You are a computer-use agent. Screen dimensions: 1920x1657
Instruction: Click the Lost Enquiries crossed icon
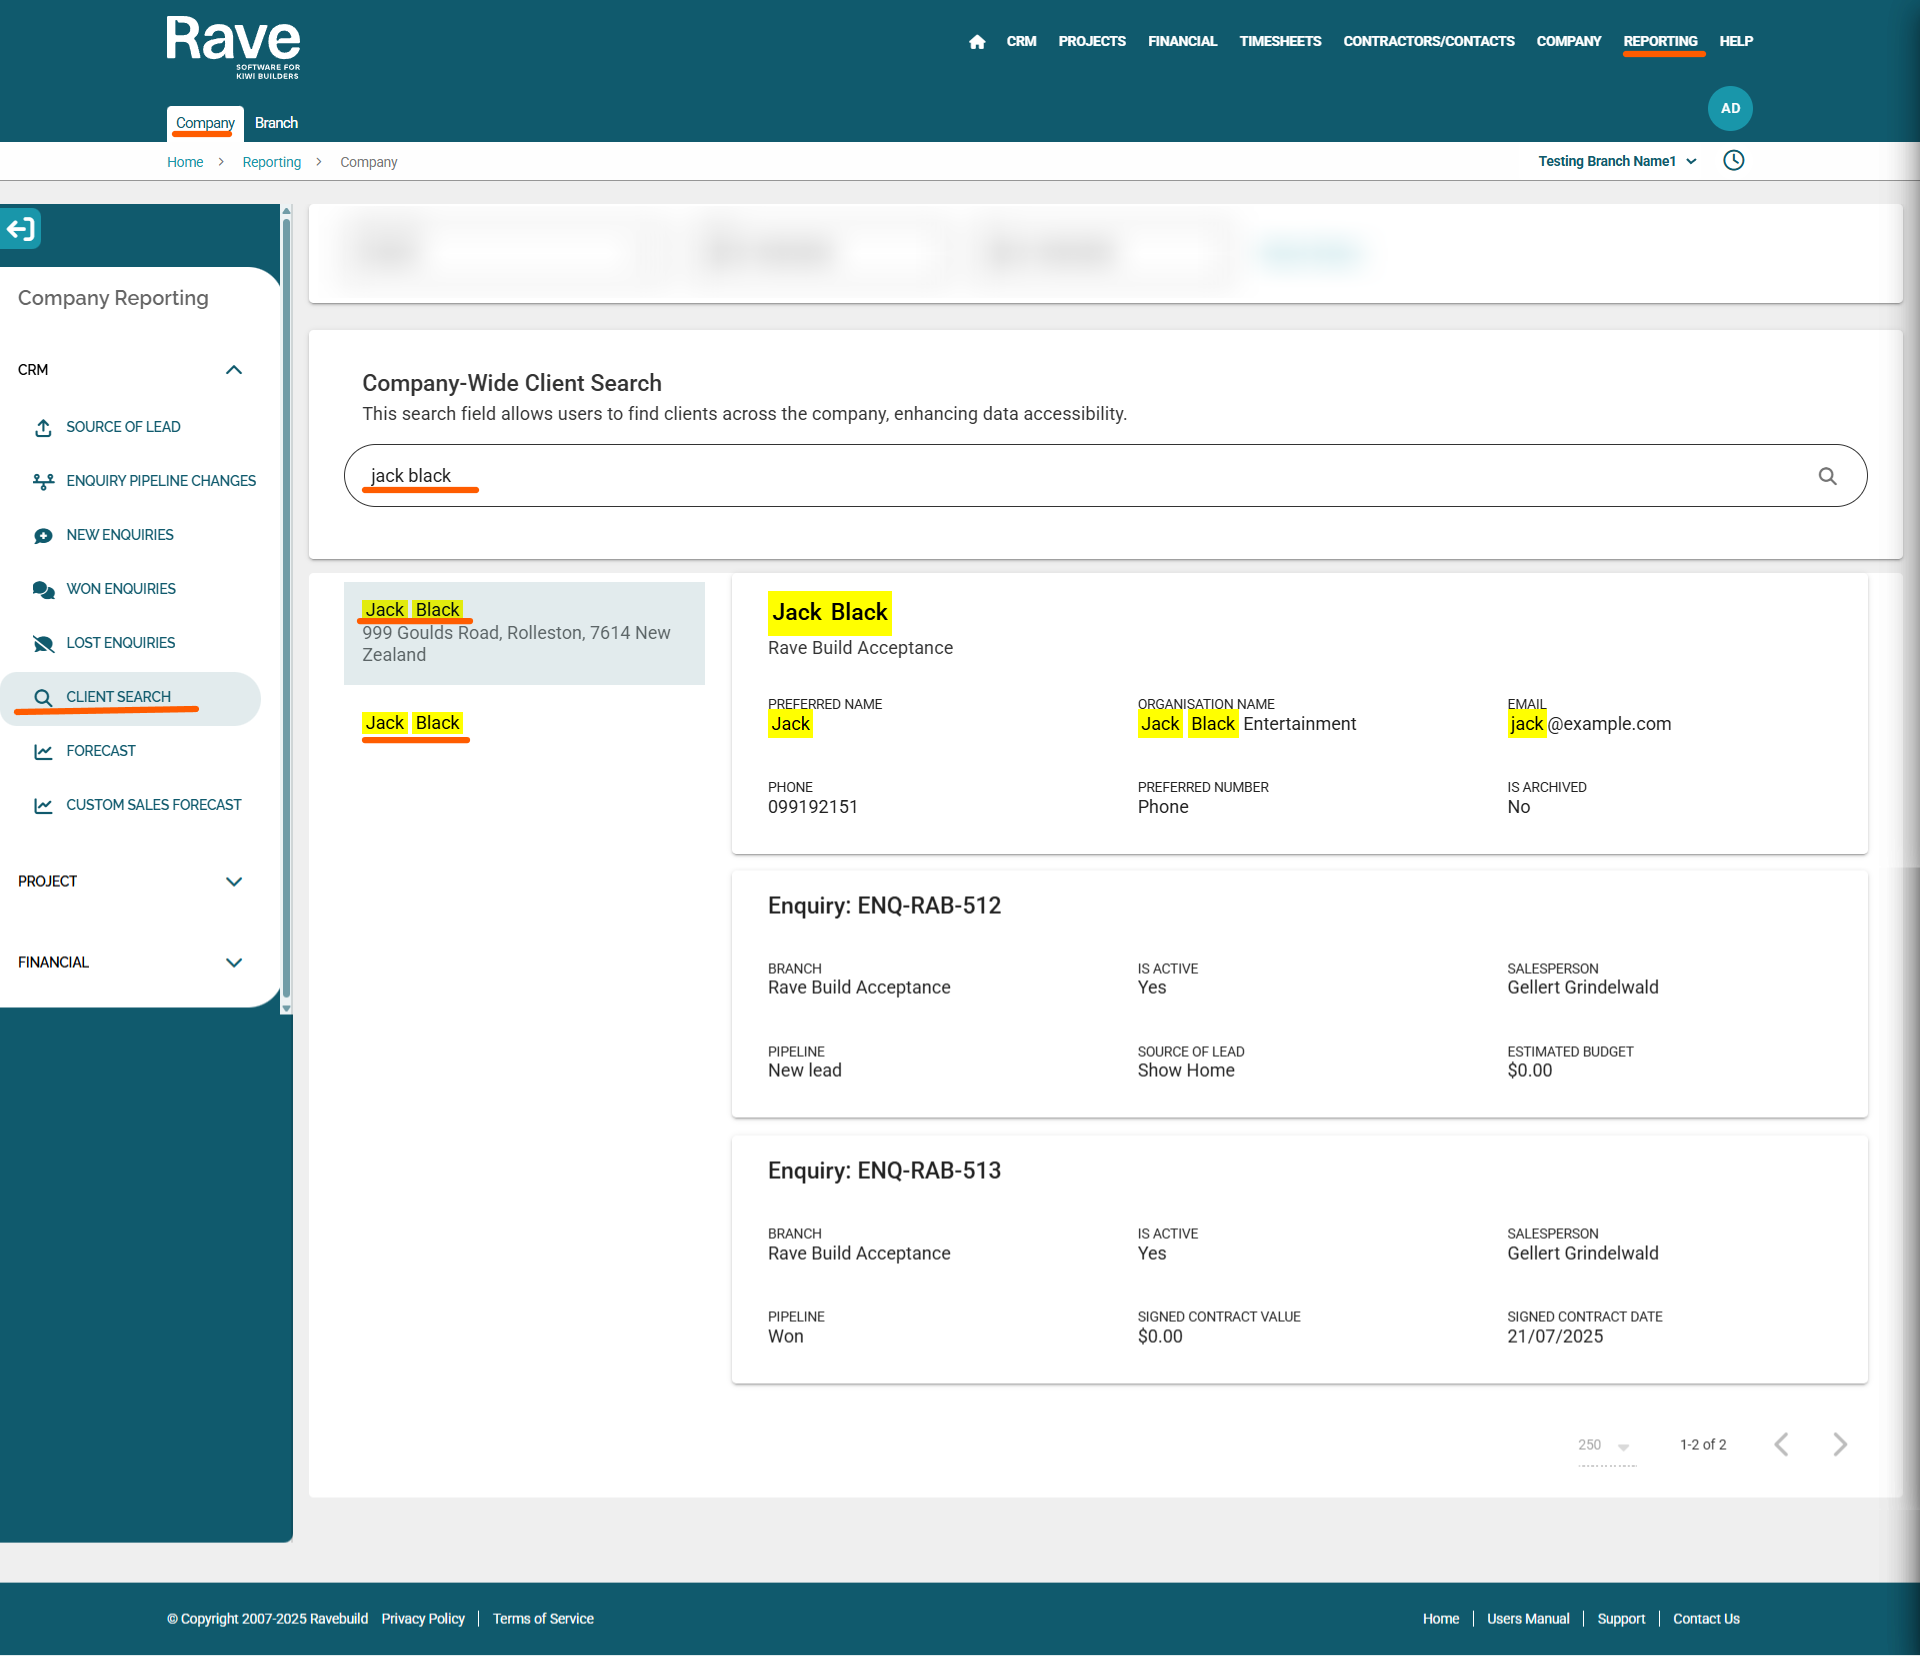click(43, 644)
